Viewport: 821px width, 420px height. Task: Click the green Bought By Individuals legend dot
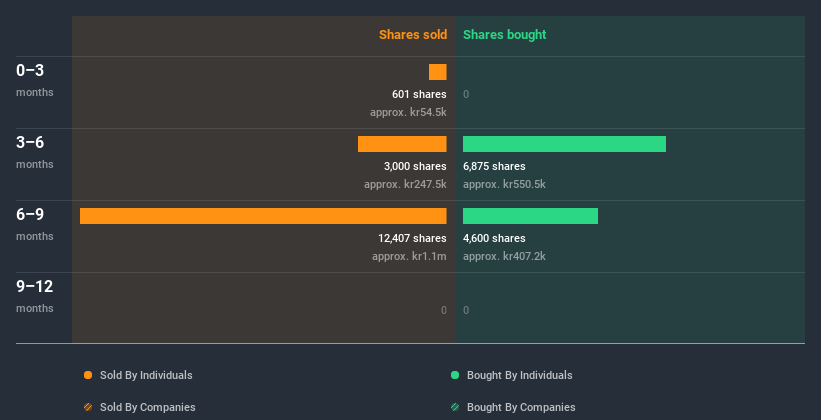click(455, 375)
